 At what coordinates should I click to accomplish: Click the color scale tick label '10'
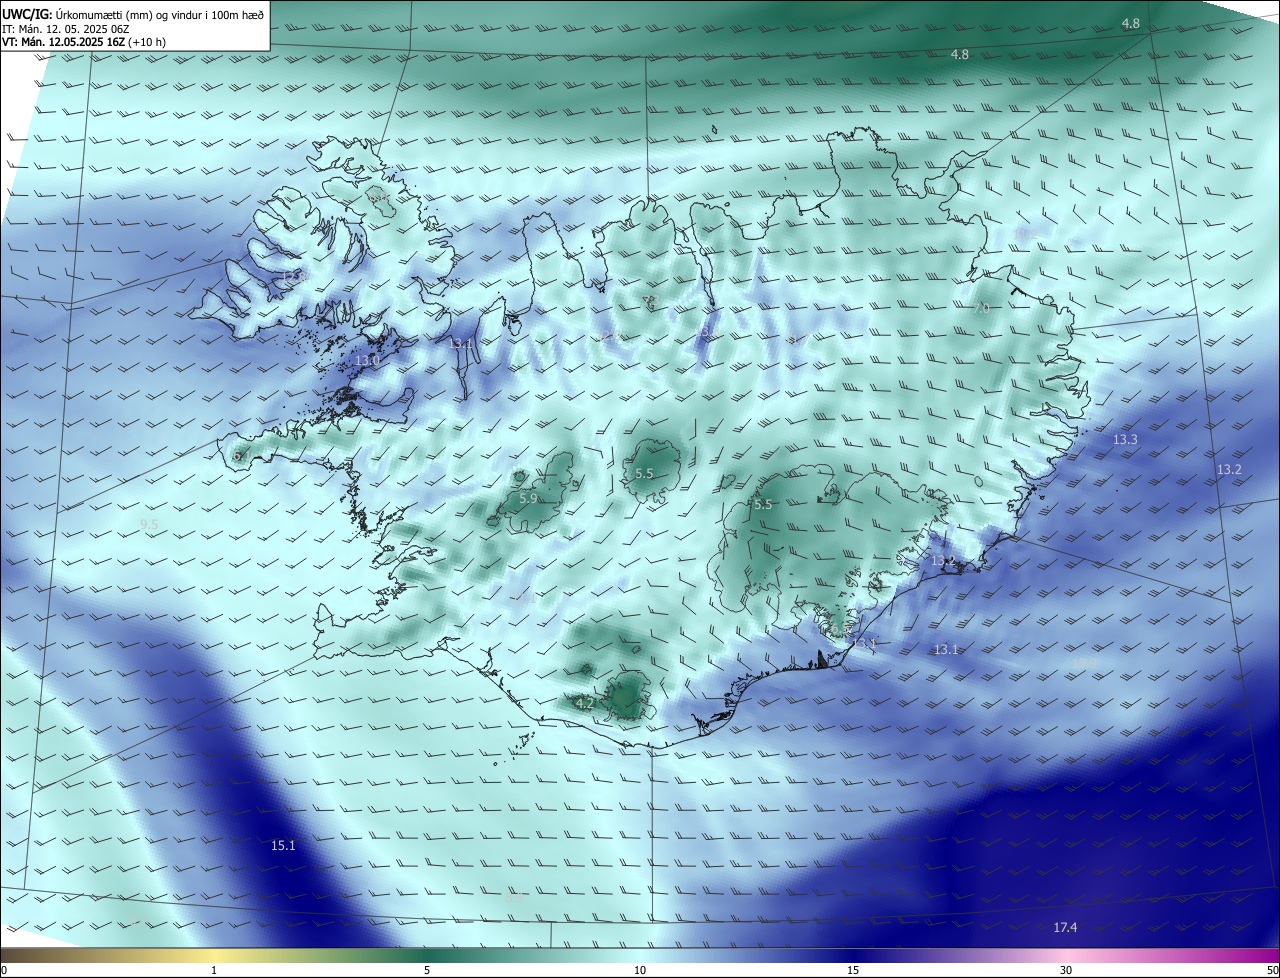tap(640, 970)
